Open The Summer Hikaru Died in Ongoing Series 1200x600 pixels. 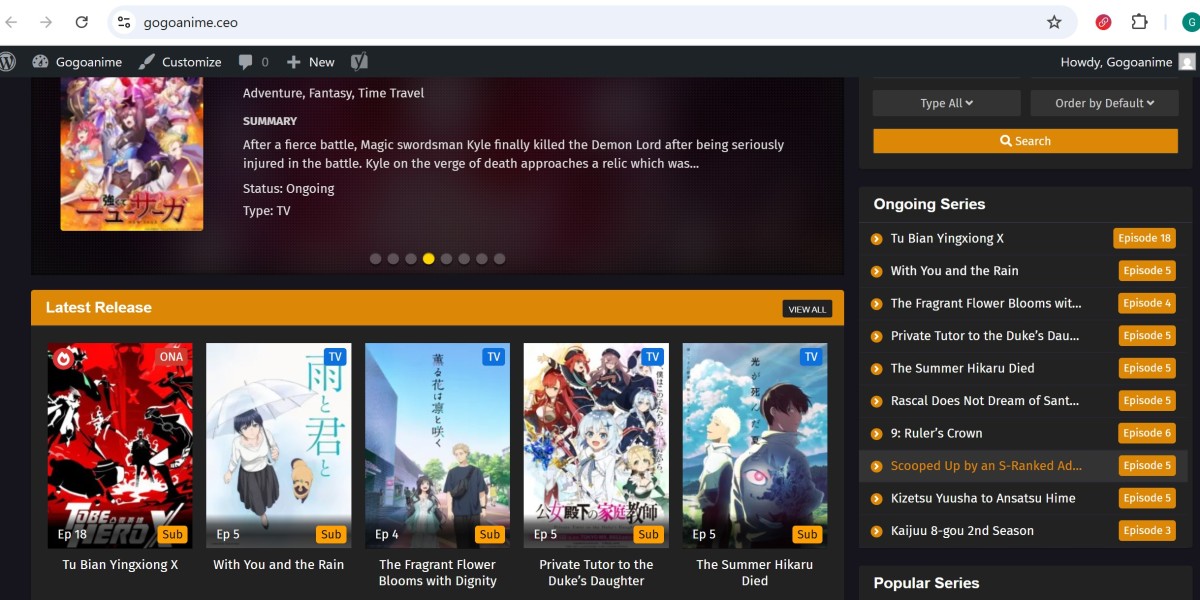pos(963,369)
